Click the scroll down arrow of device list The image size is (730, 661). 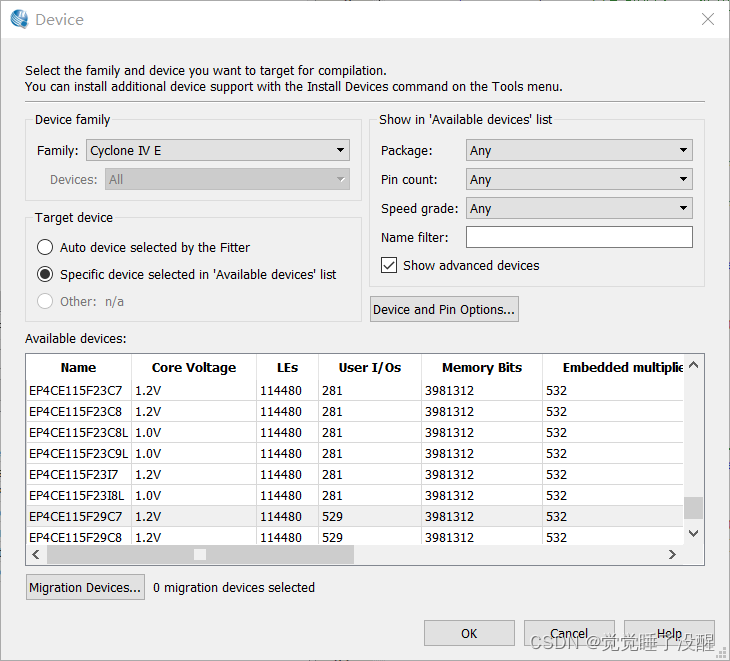point(693,533)
